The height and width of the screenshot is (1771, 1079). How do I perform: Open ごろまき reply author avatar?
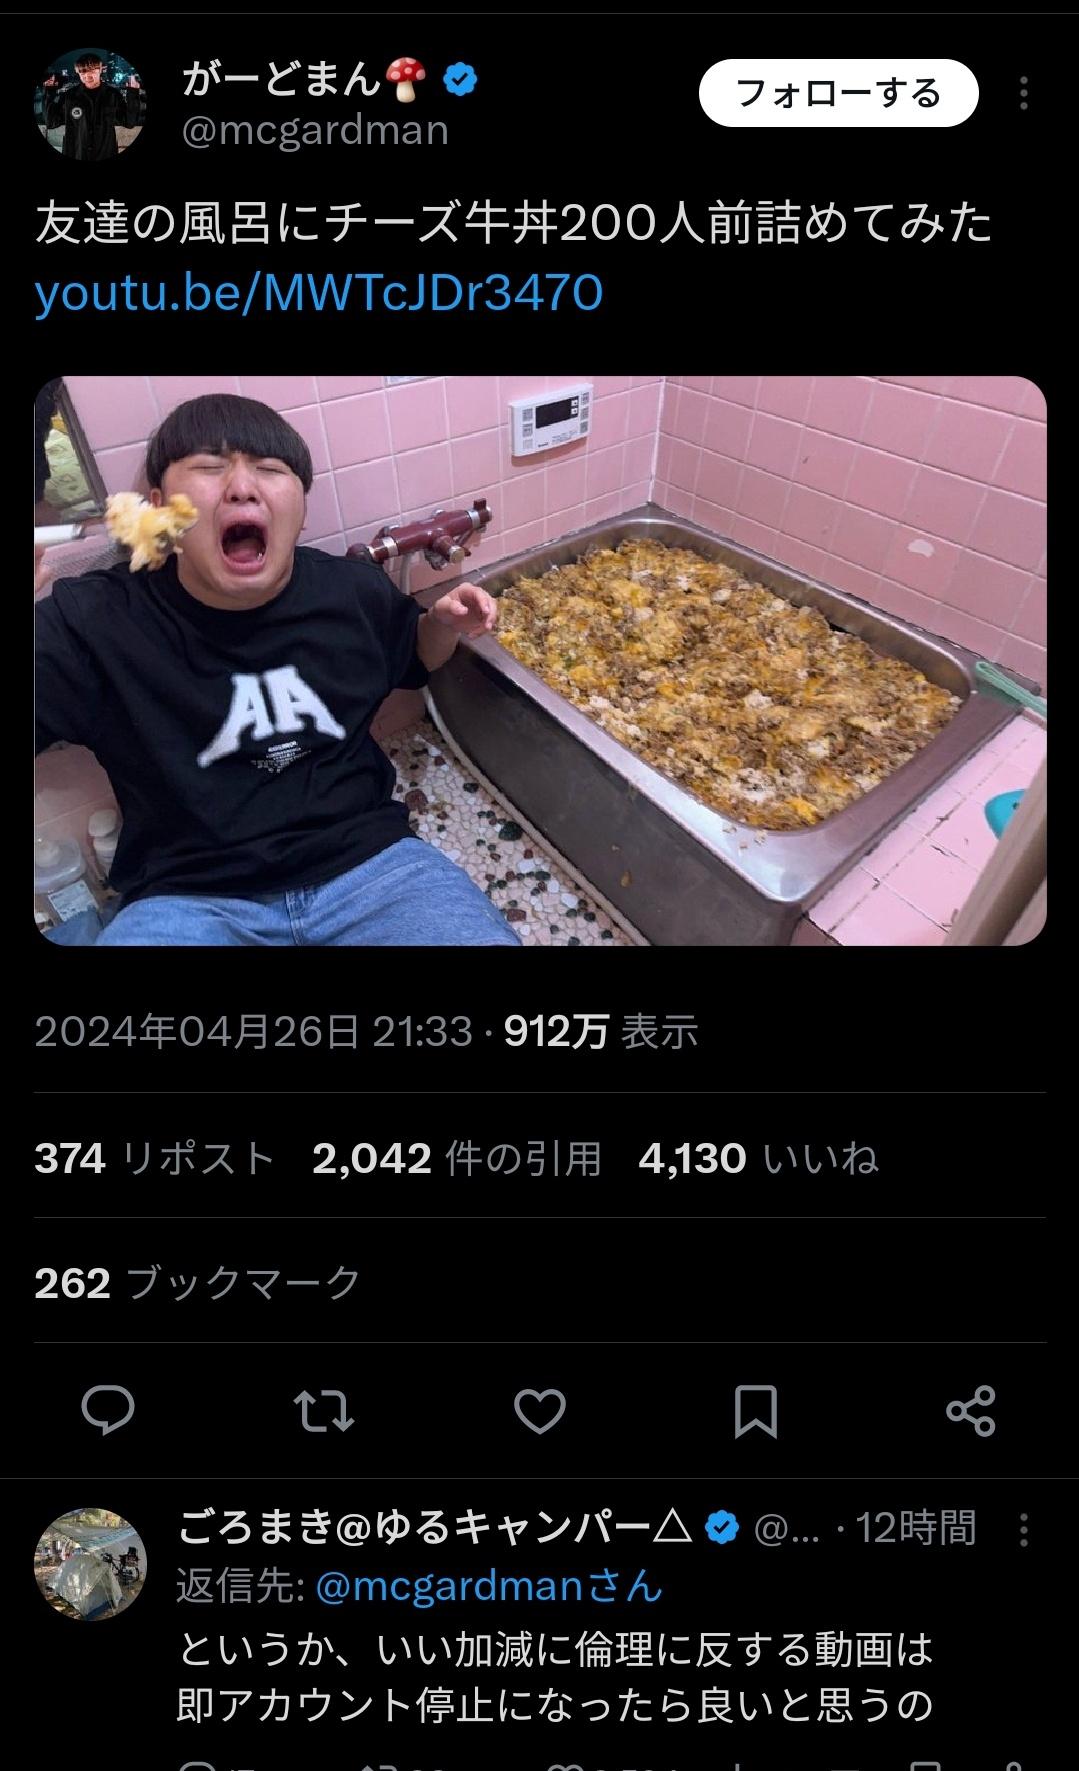pos(90,1564)
